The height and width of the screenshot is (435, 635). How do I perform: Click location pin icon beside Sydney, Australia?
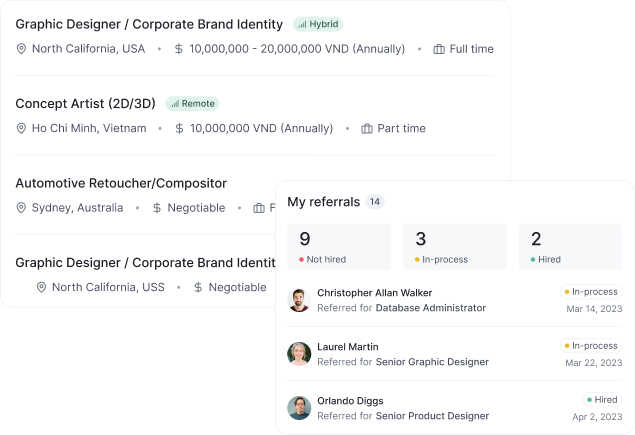pyautogui.click(x=22, y=208)
